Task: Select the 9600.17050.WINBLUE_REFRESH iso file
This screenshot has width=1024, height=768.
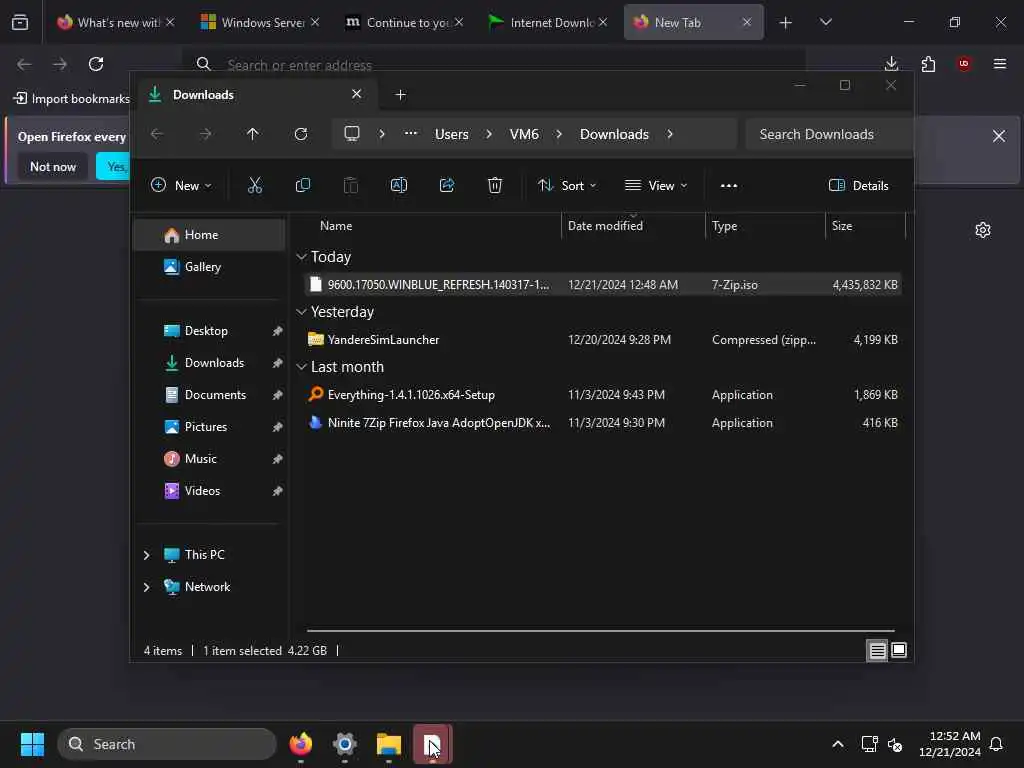Action: [603, 285]
